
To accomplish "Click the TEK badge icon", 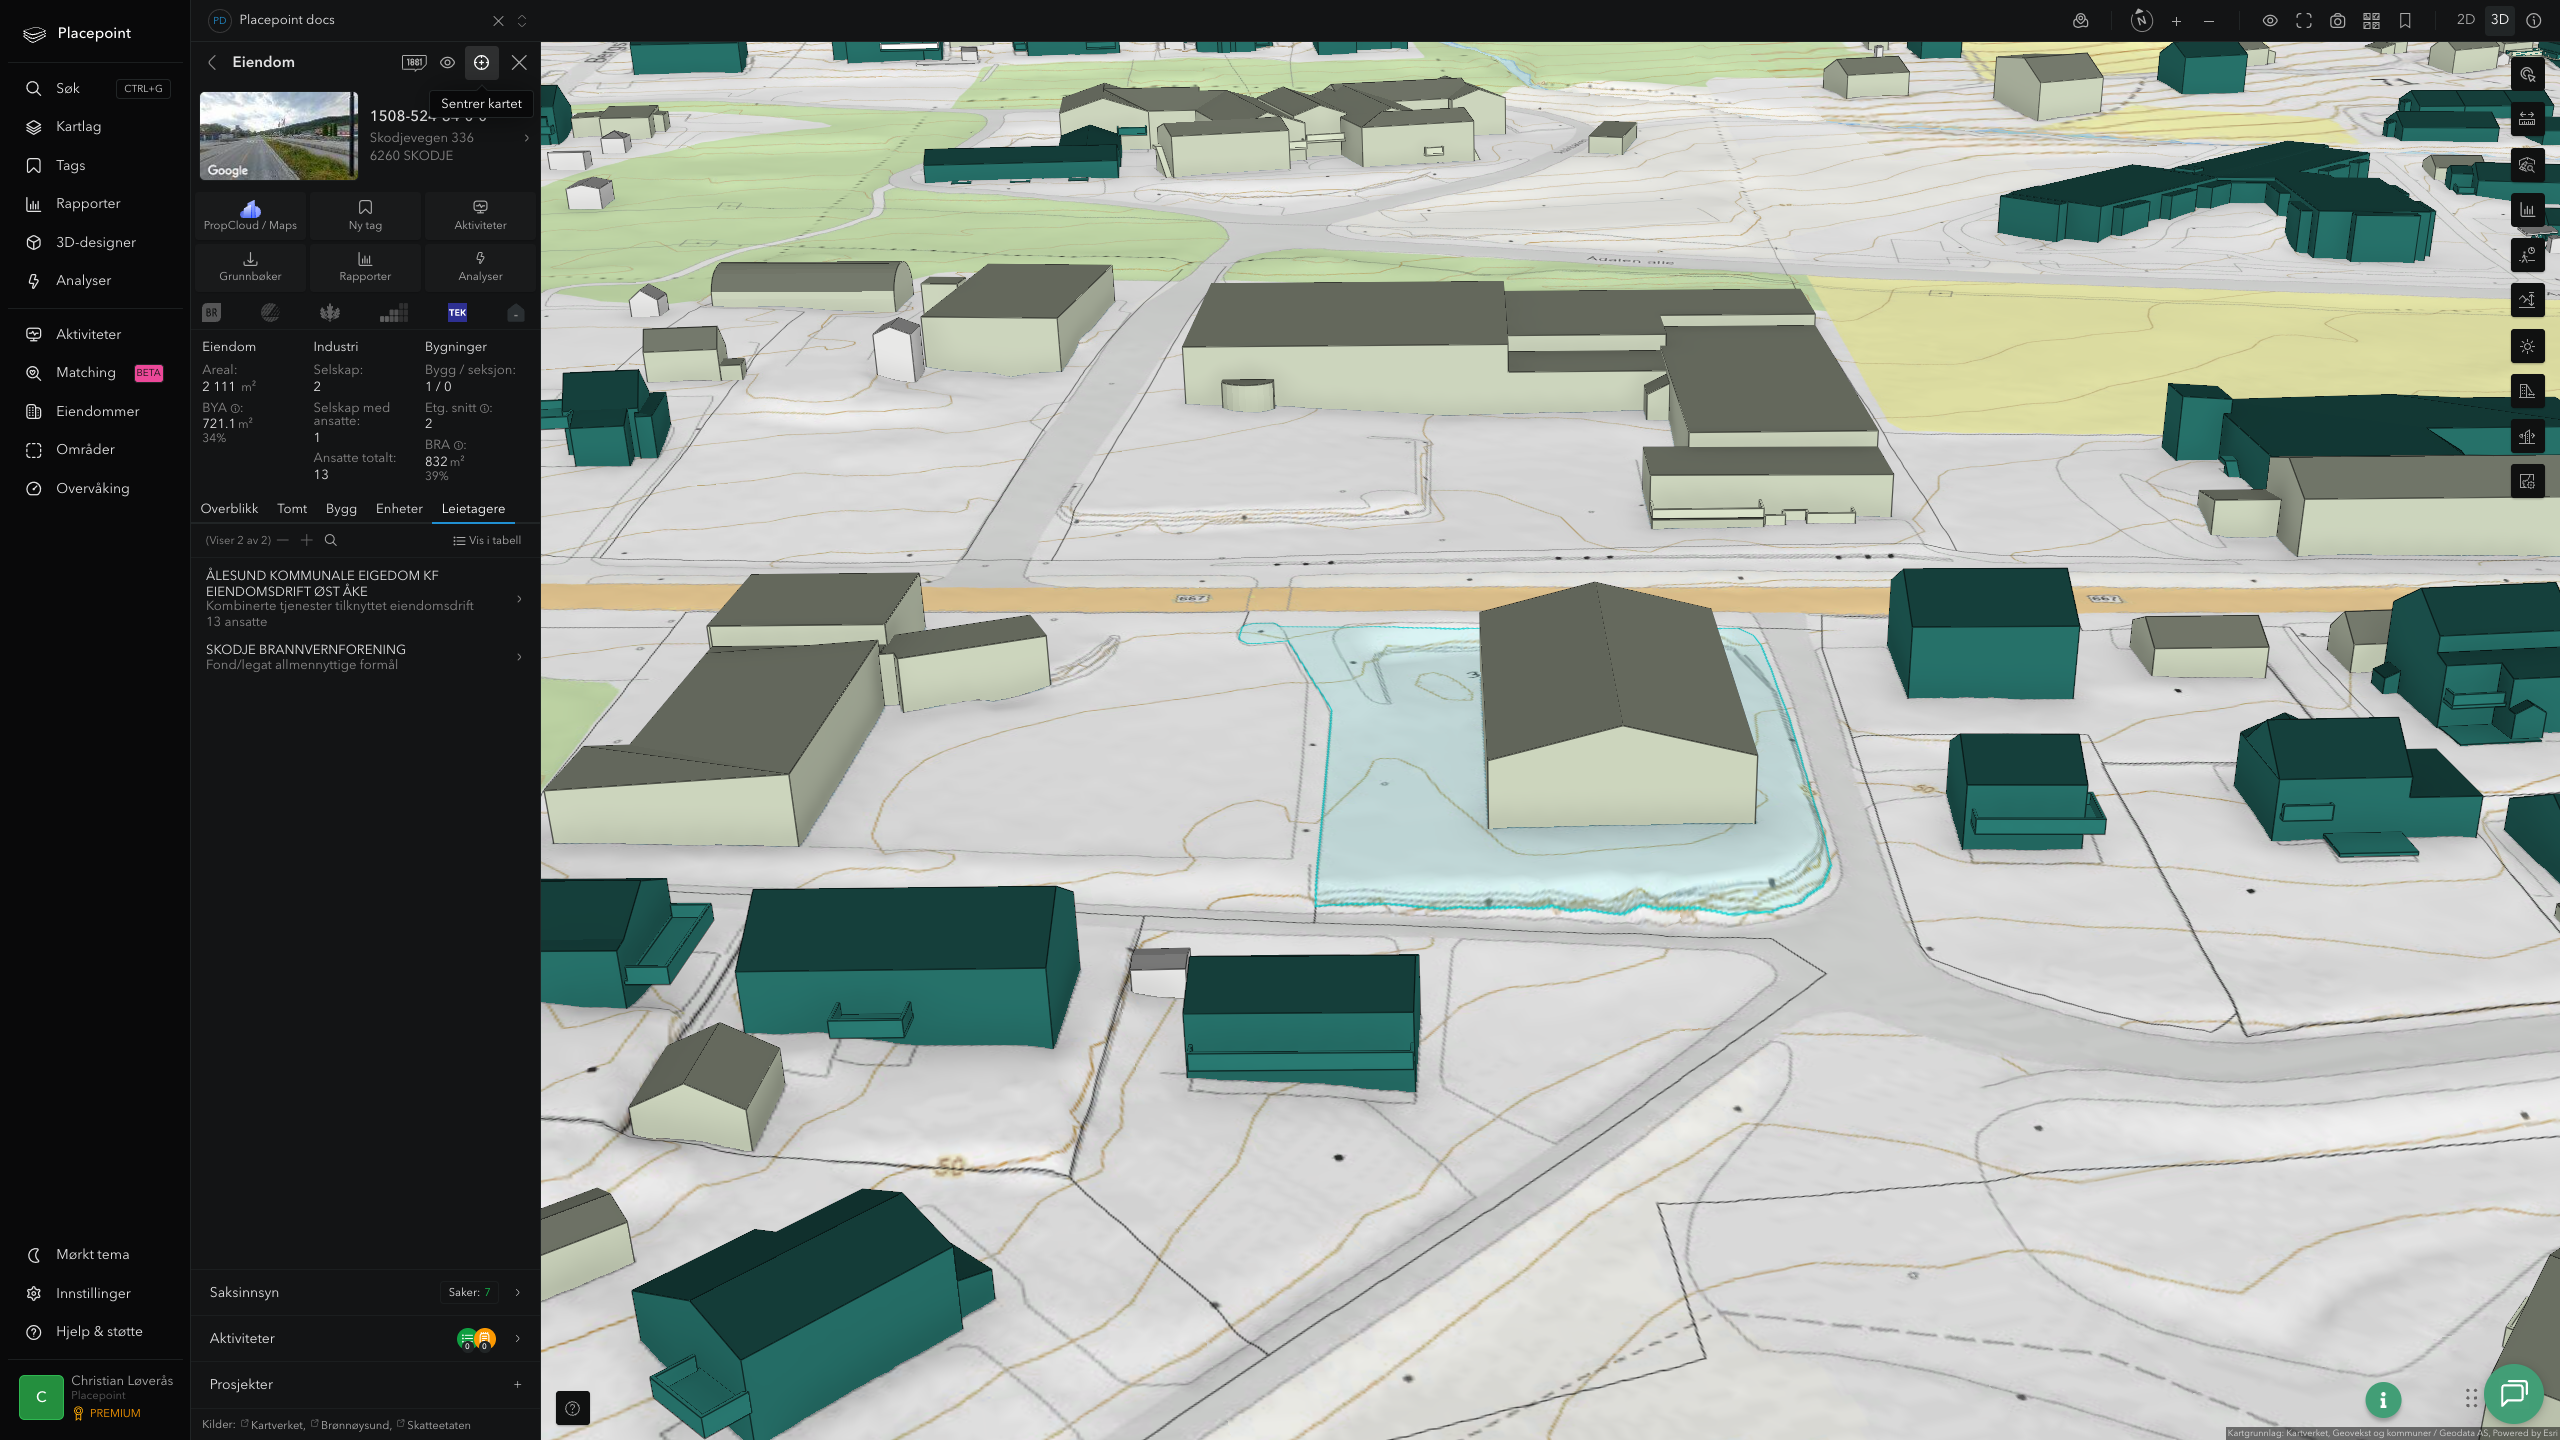I will pyautogui.click(x=457, y=312).
